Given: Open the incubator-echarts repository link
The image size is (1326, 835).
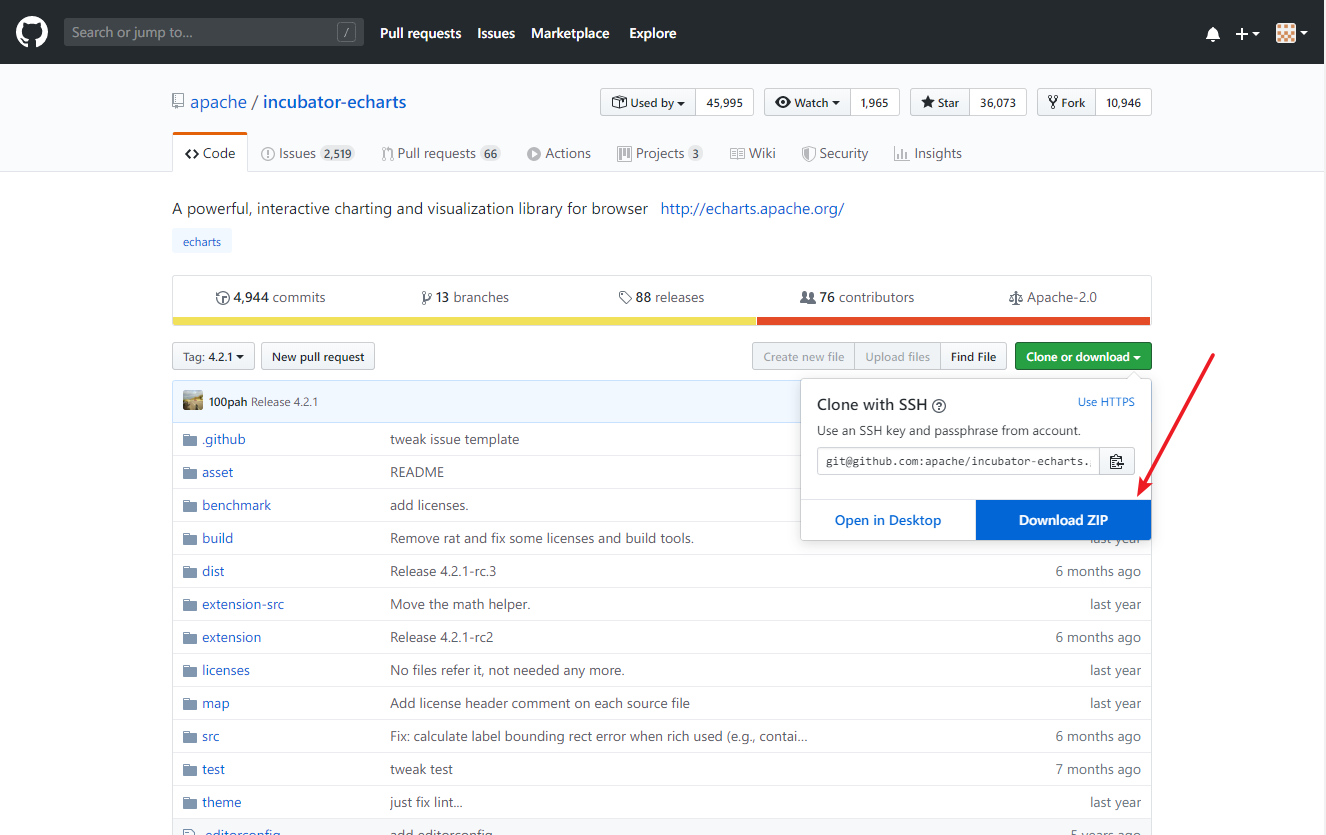Looking at the screenshot, I should pyautogui.click(x=335, y=102).
